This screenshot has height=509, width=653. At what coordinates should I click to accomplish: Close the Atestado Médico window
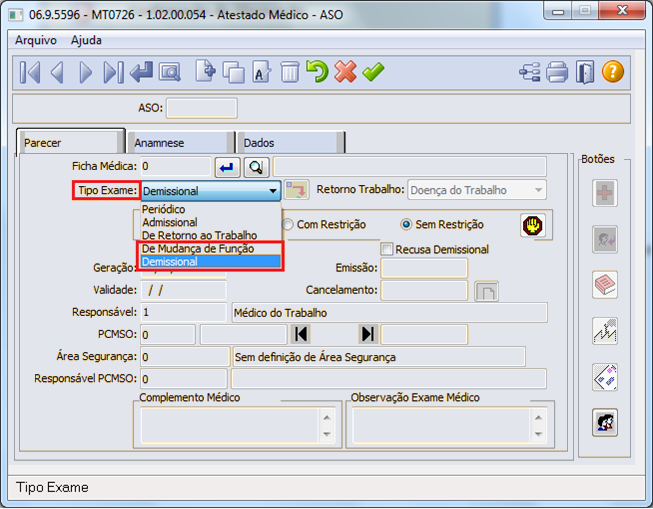click(x=622, y=11)
